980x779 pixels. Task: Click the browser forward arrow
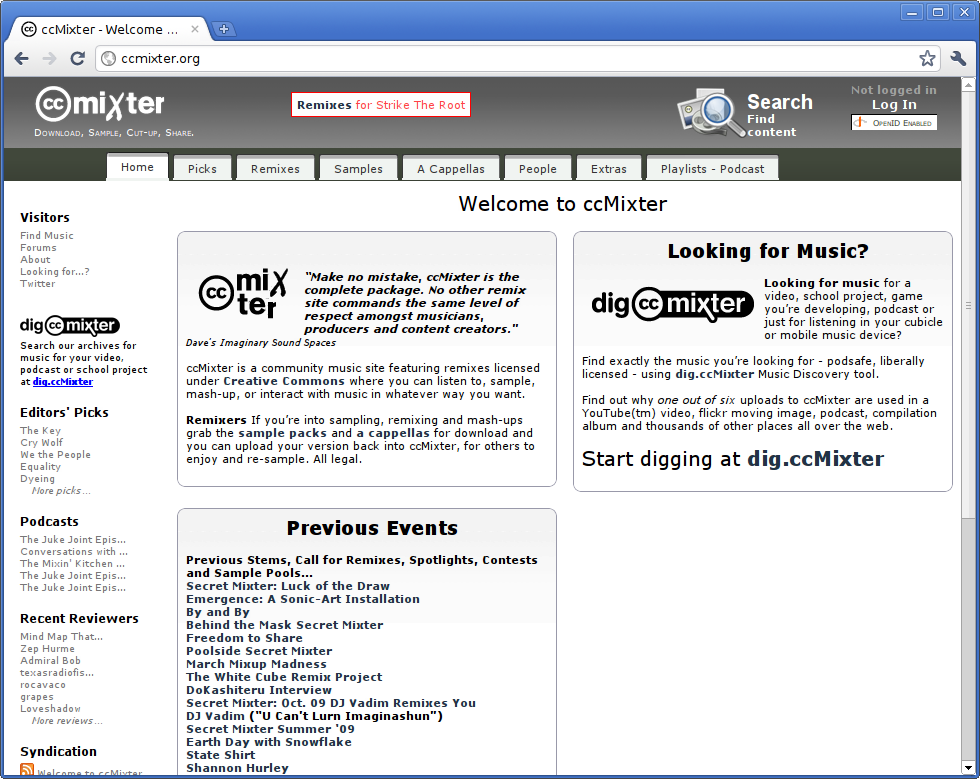(x=49, y=59)
